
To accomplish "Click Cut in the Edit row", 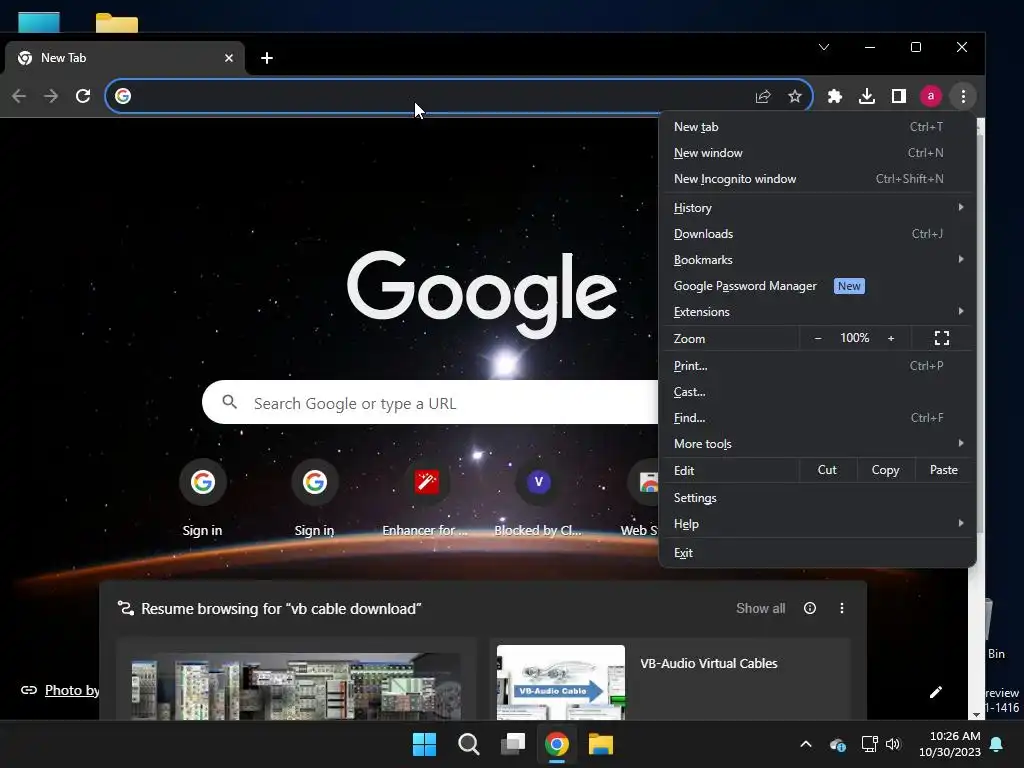I will tap(827, 470).
